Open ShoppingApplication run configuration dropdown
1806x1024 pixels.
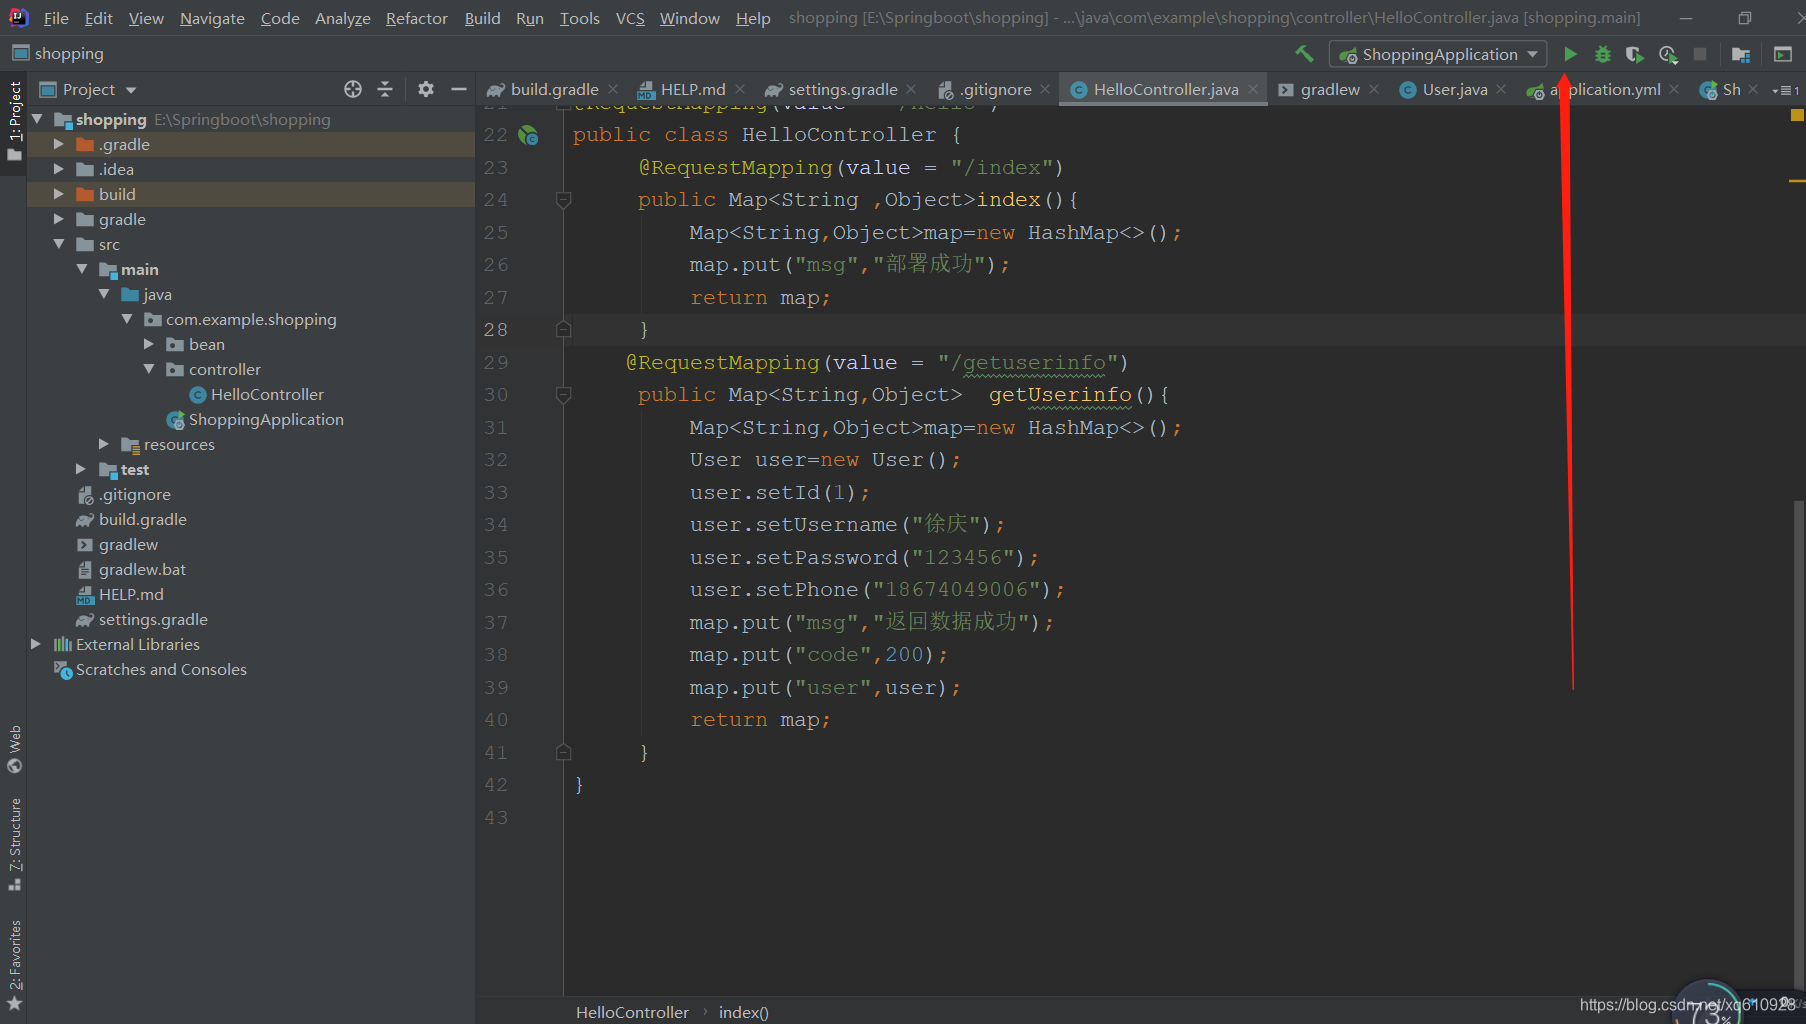[x=1437, y=54]
